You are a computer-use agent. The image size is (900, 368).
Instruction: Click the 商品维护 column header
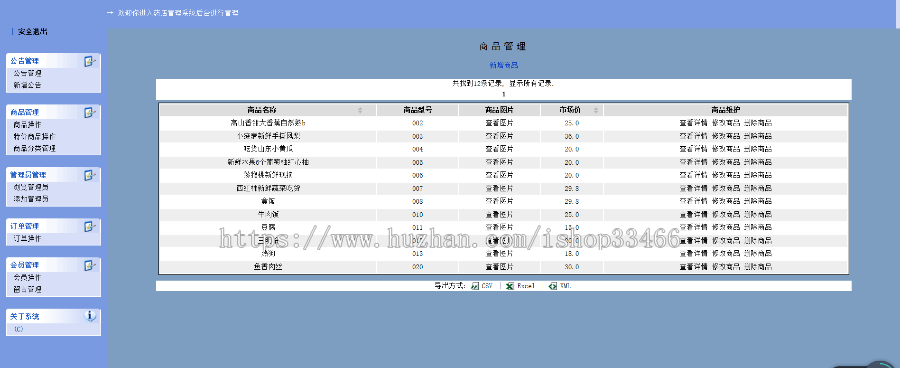(726, 110)
